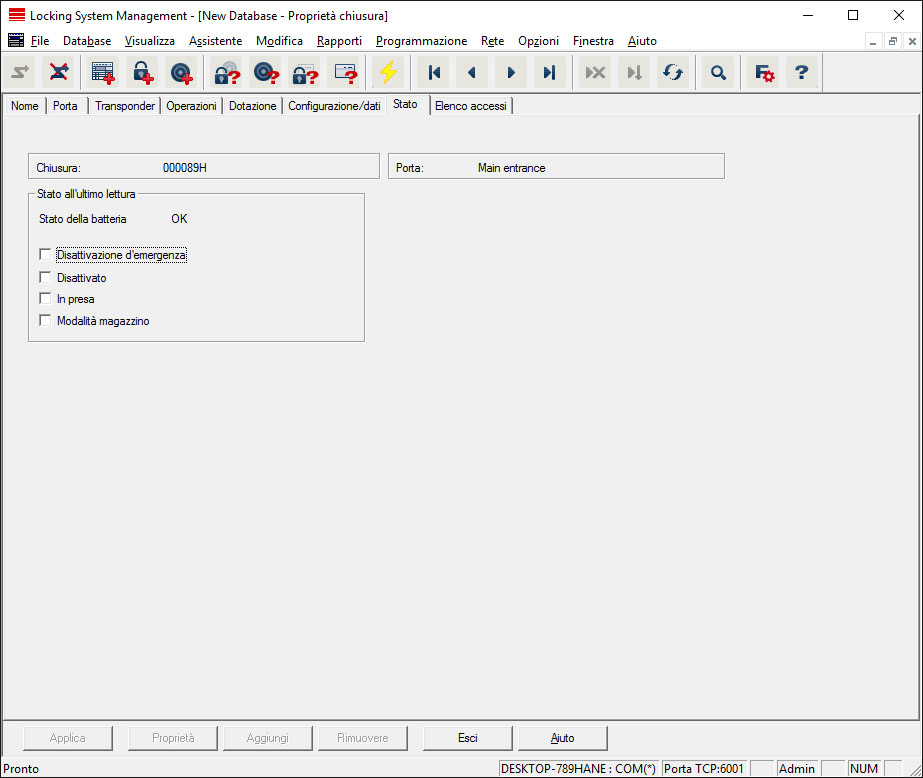Jump to first record arrow
Viewport: 923px width, 778px height.
pos(434,73)
